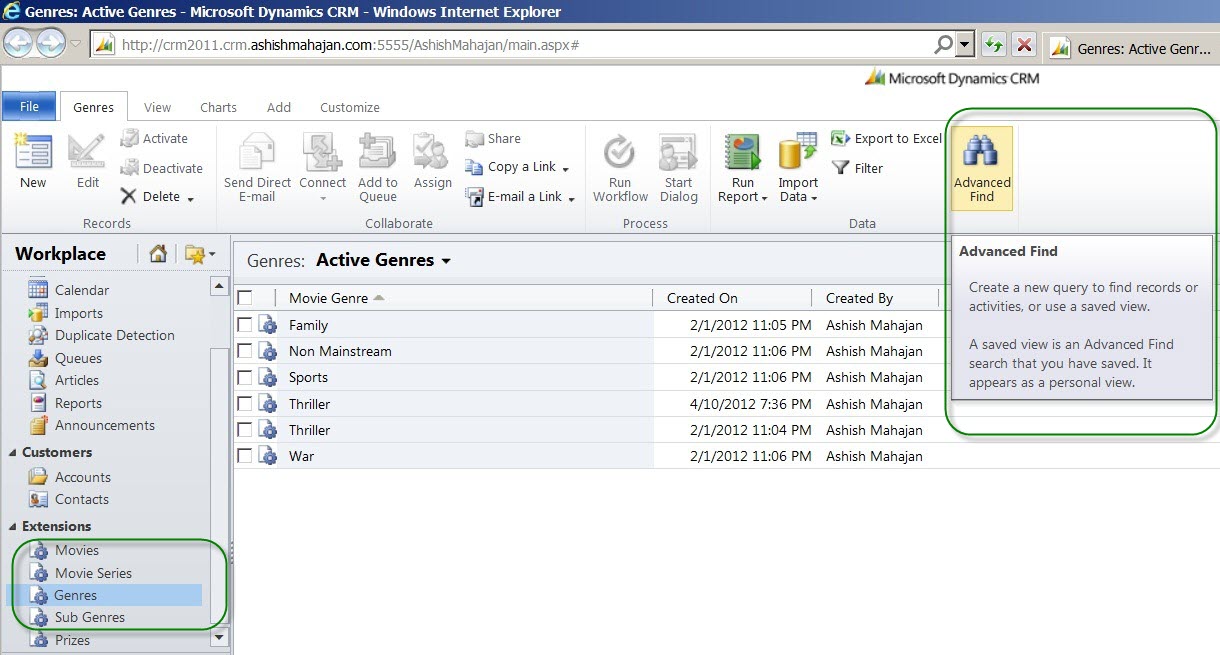Viewport: 1220px width, 655px height.
Task: Check the Sports row checkbox
Action: point(245,377)
